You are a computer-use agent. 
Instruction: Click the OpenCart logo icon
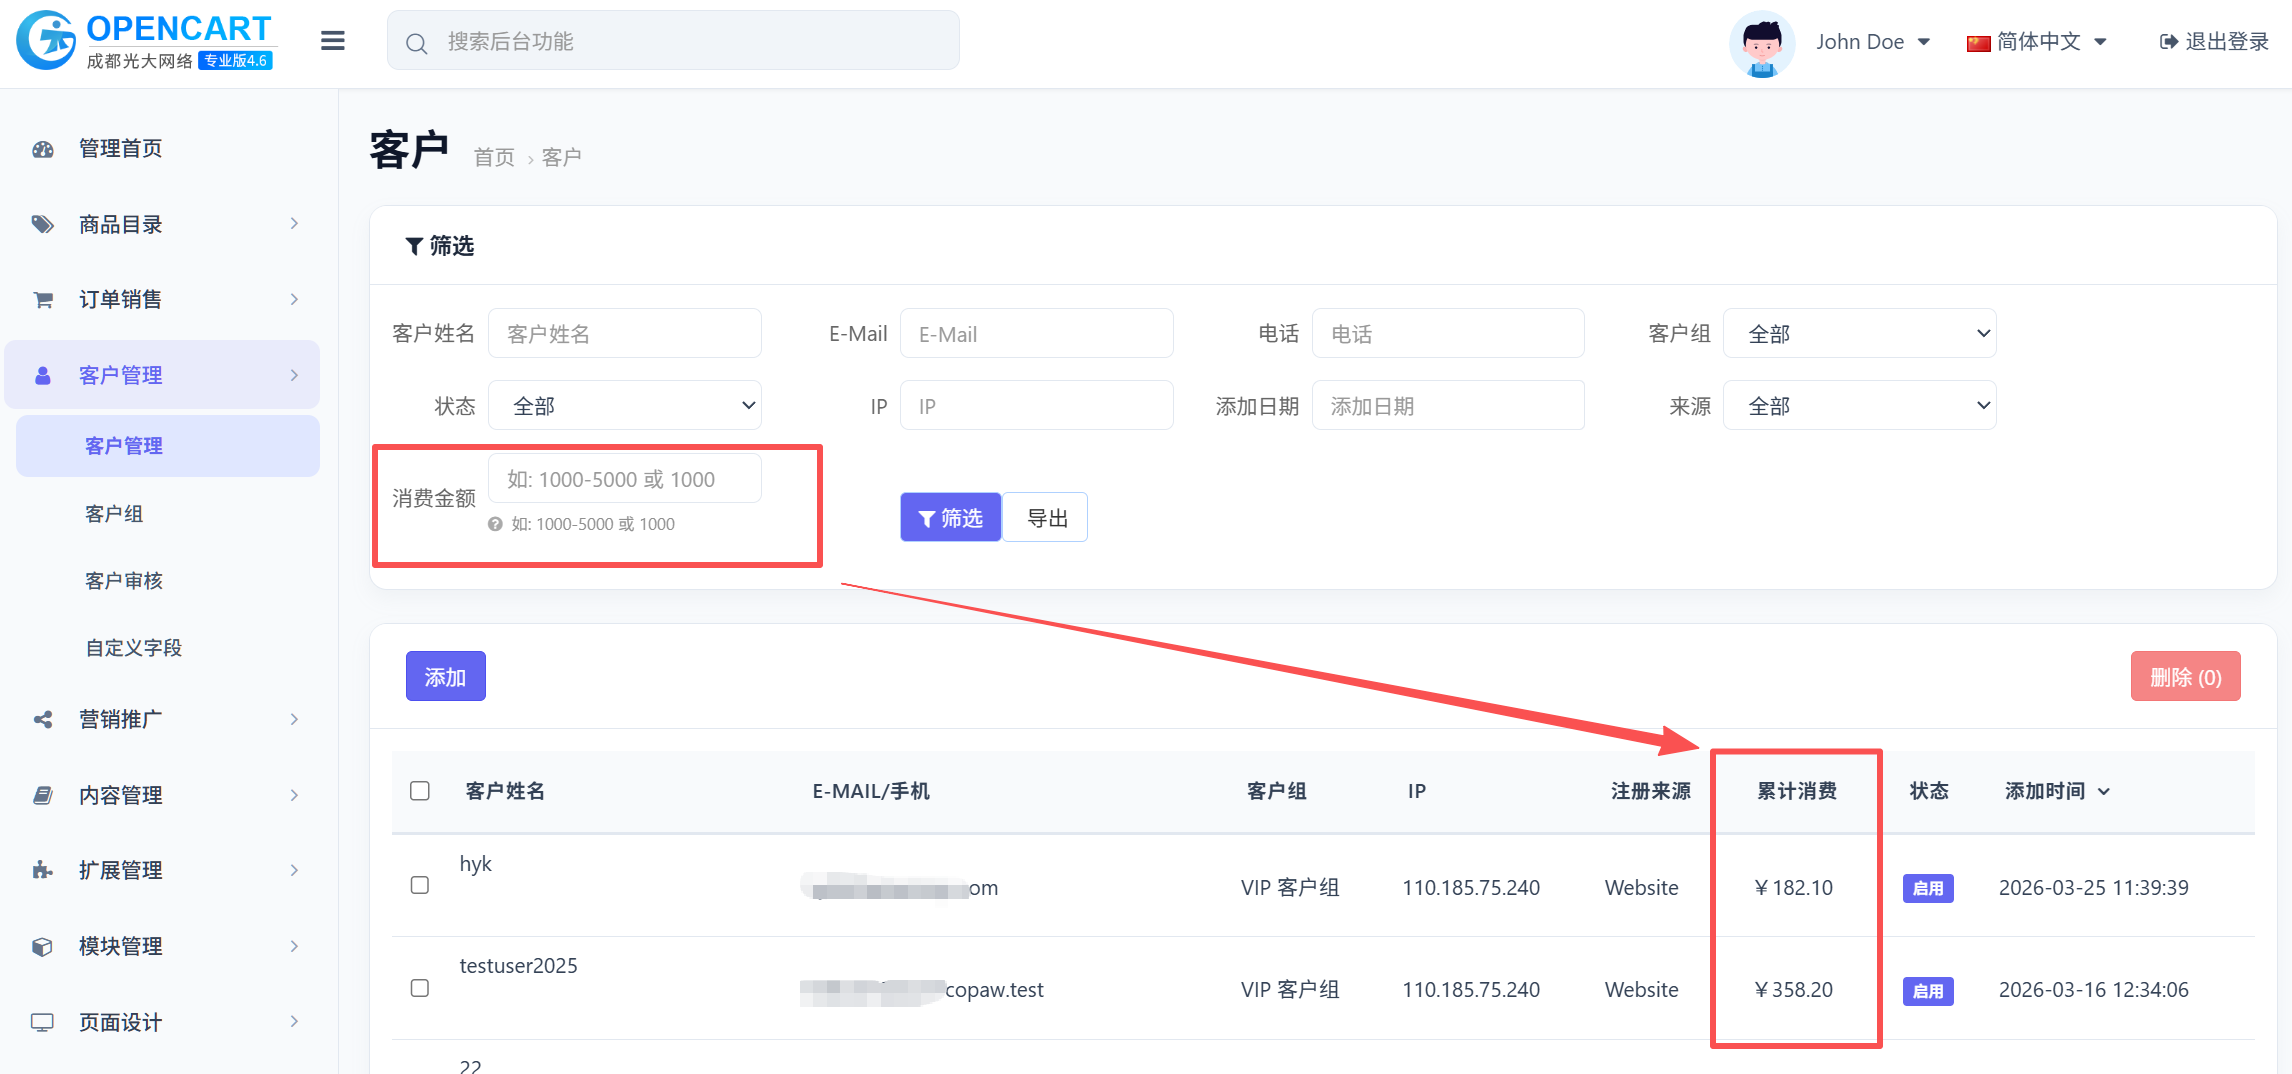(x=47, y=41)
